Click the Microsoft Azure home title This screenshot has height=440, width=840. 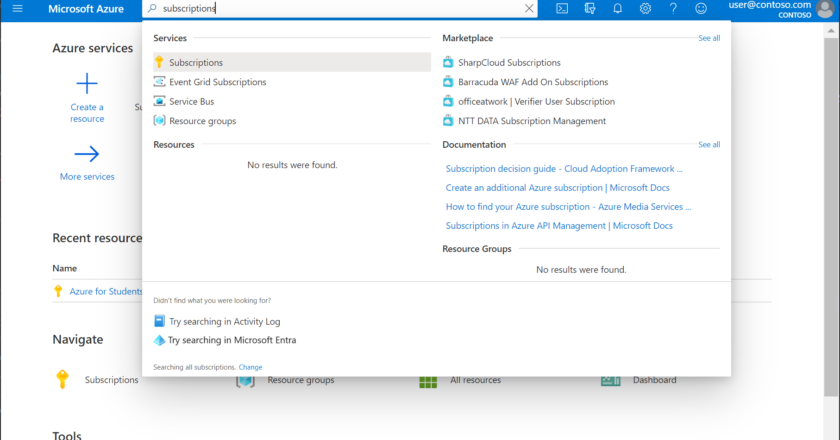coord(86,9)
